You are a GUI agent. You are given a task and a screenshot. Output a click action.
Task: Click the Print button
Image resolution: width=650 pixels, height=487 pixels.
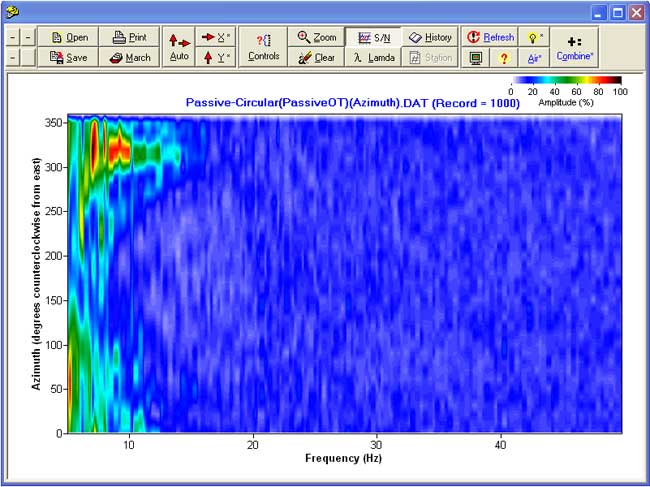pos(129,37)
